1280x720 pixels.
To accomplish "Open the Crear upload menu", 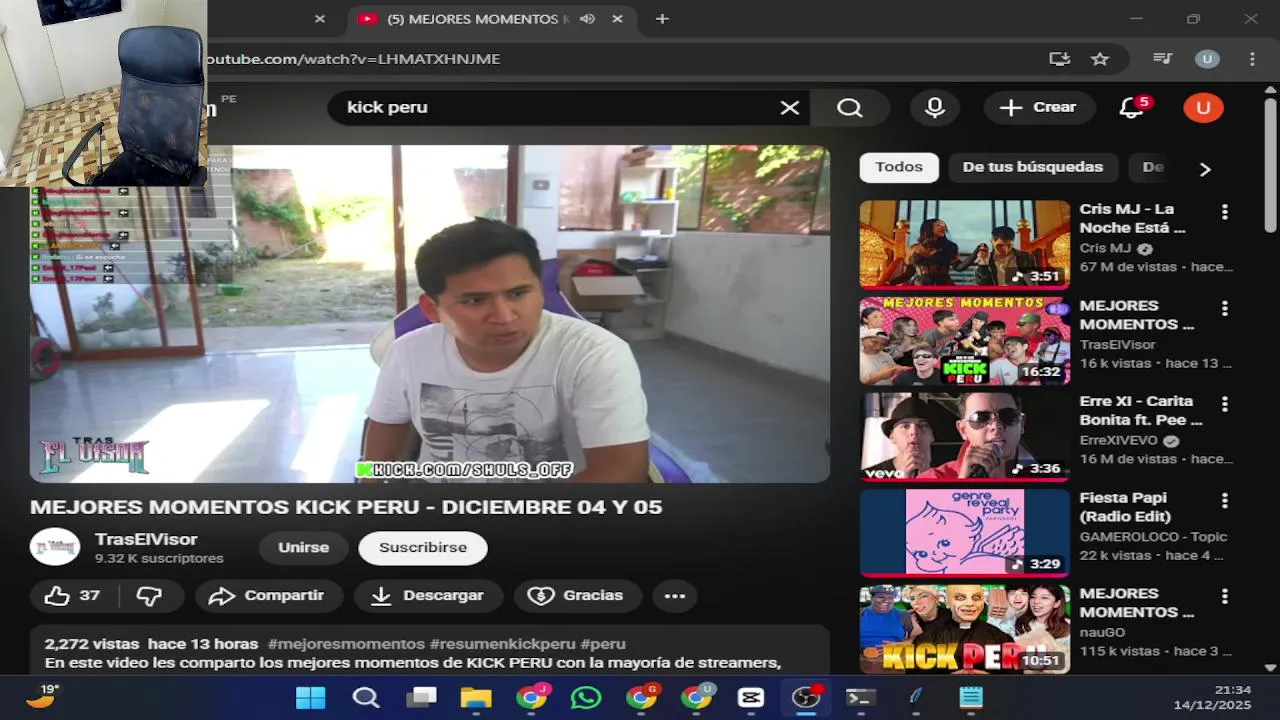I will tap(1039, 107).
